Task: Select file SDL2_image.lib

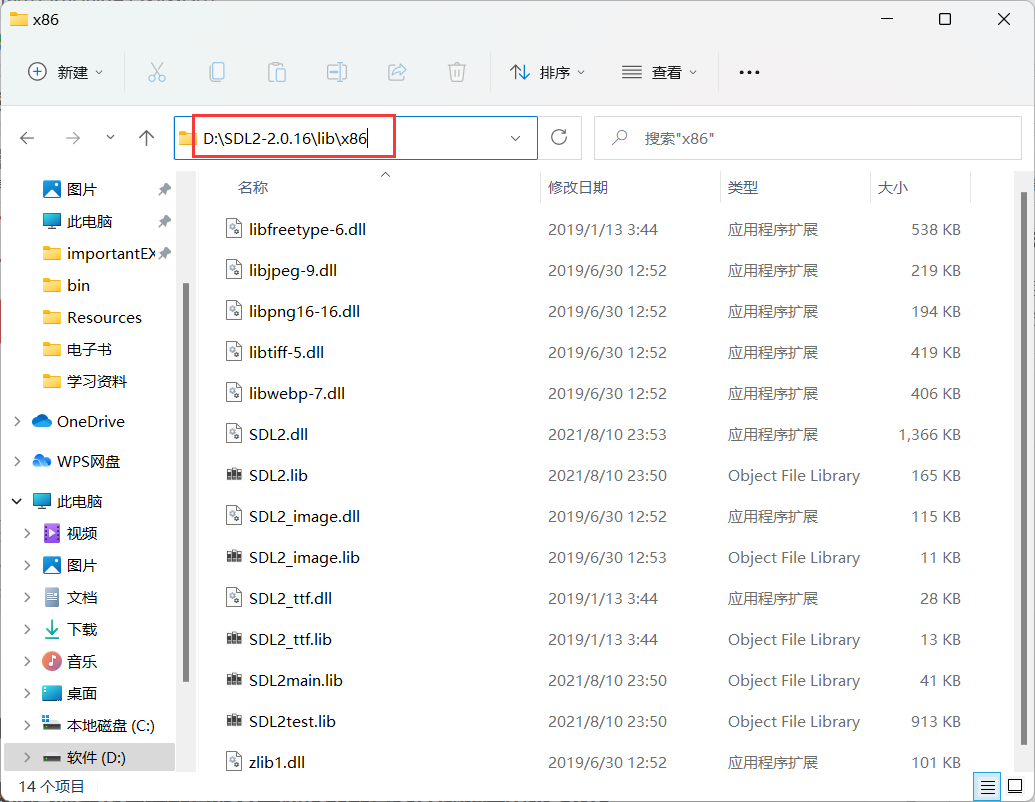Action: point(304,557)
